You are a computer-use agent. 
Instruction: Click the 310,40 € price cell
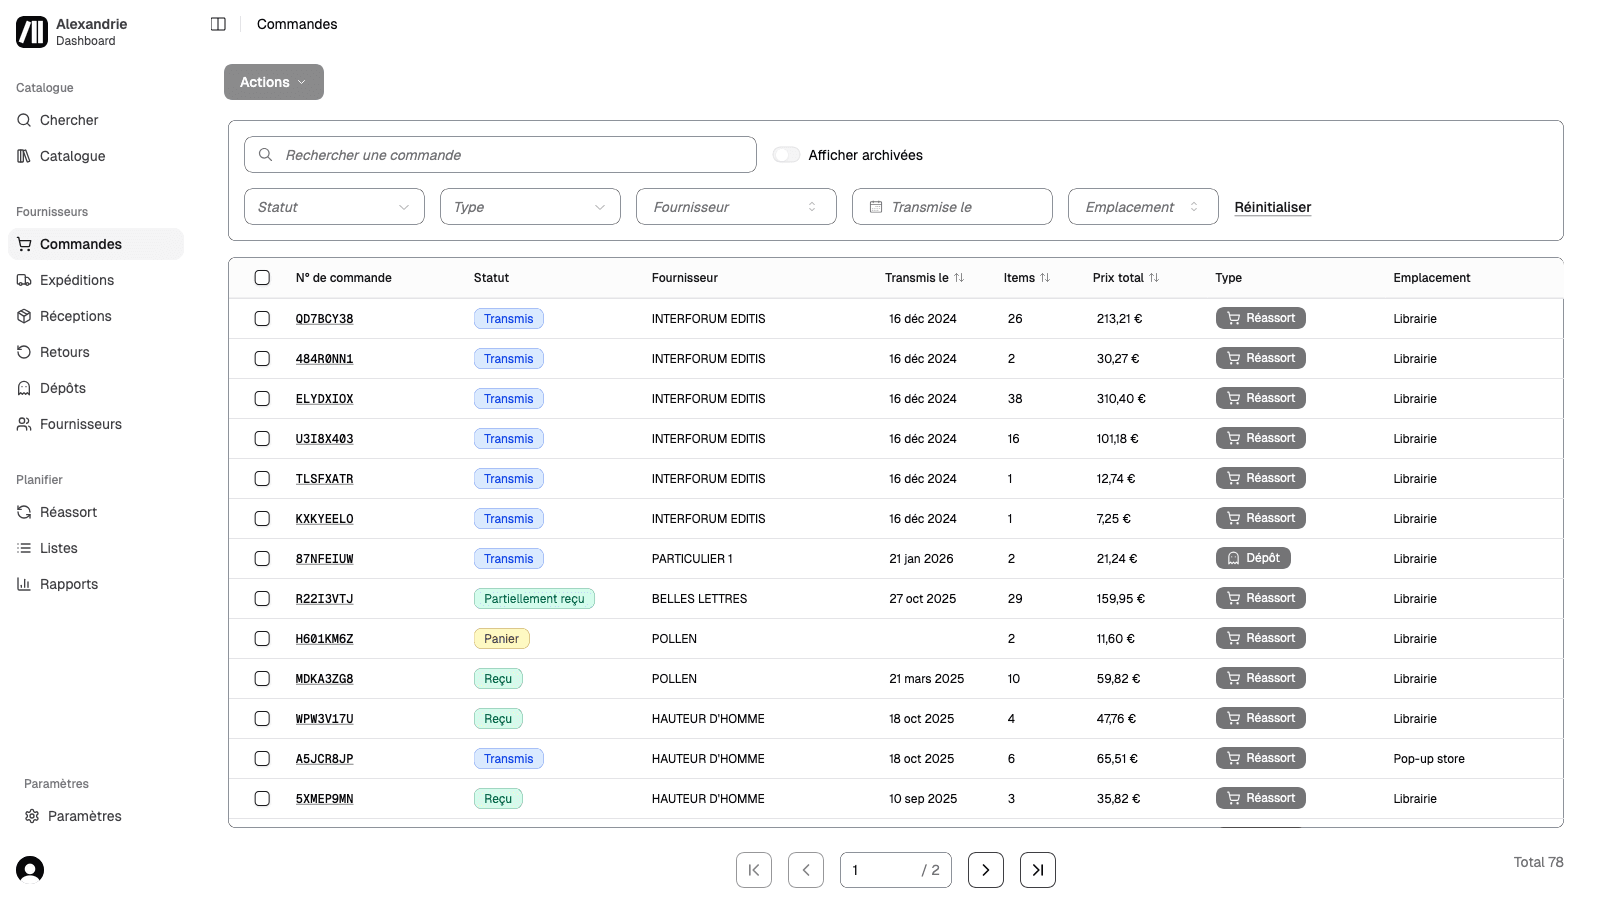[1121, 399]
